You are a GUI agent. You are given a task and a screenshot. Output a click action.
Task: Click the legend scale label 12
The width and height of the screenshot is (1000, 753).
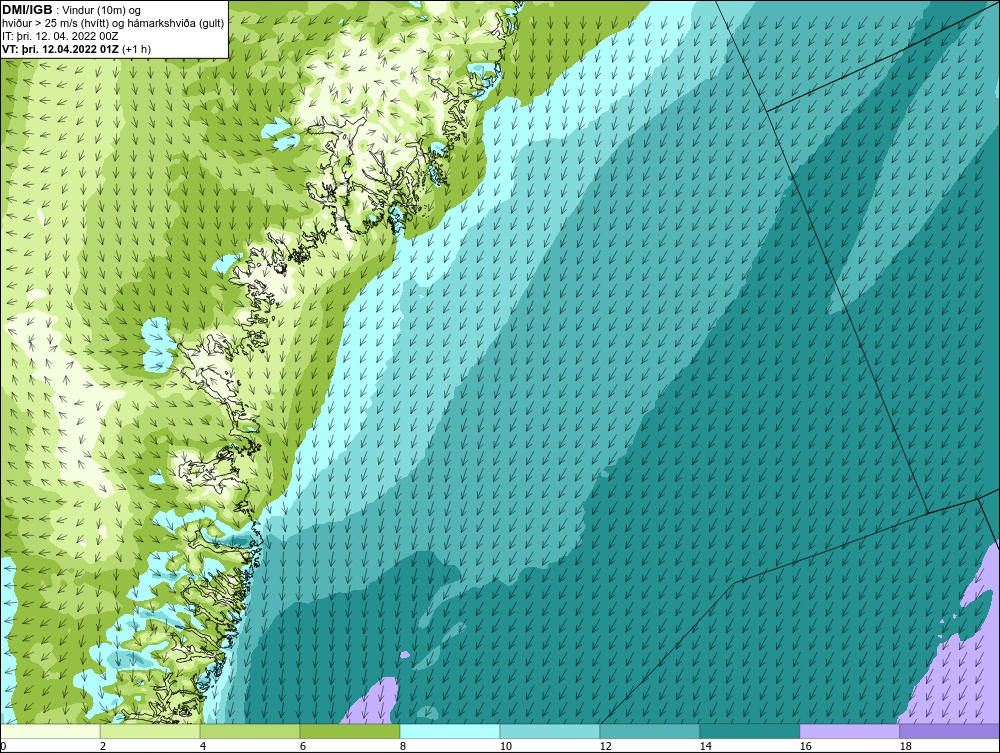pyautogui.click(x=605, y=746)
